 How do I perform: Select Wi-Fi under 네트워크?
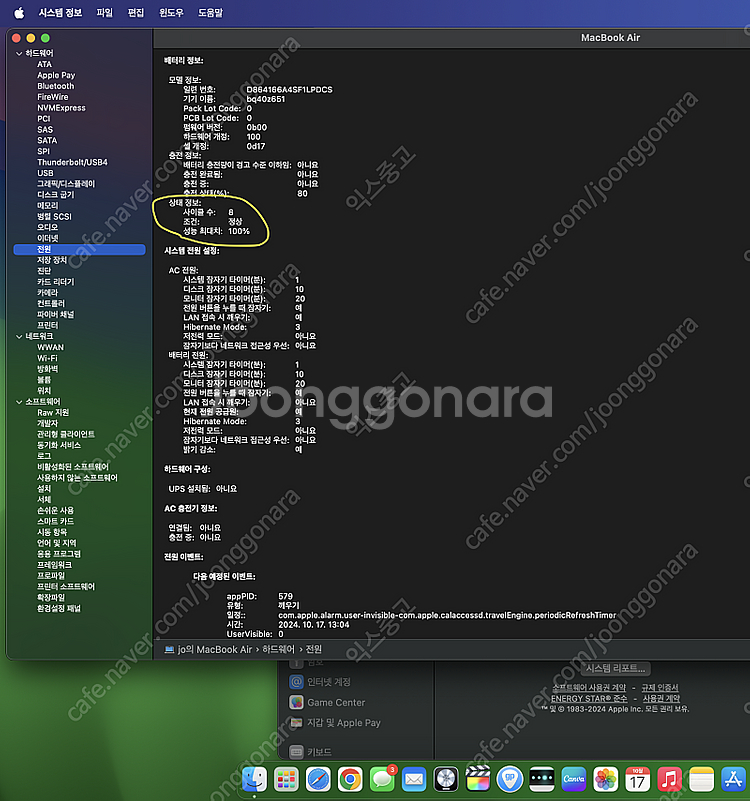[48, 358]
